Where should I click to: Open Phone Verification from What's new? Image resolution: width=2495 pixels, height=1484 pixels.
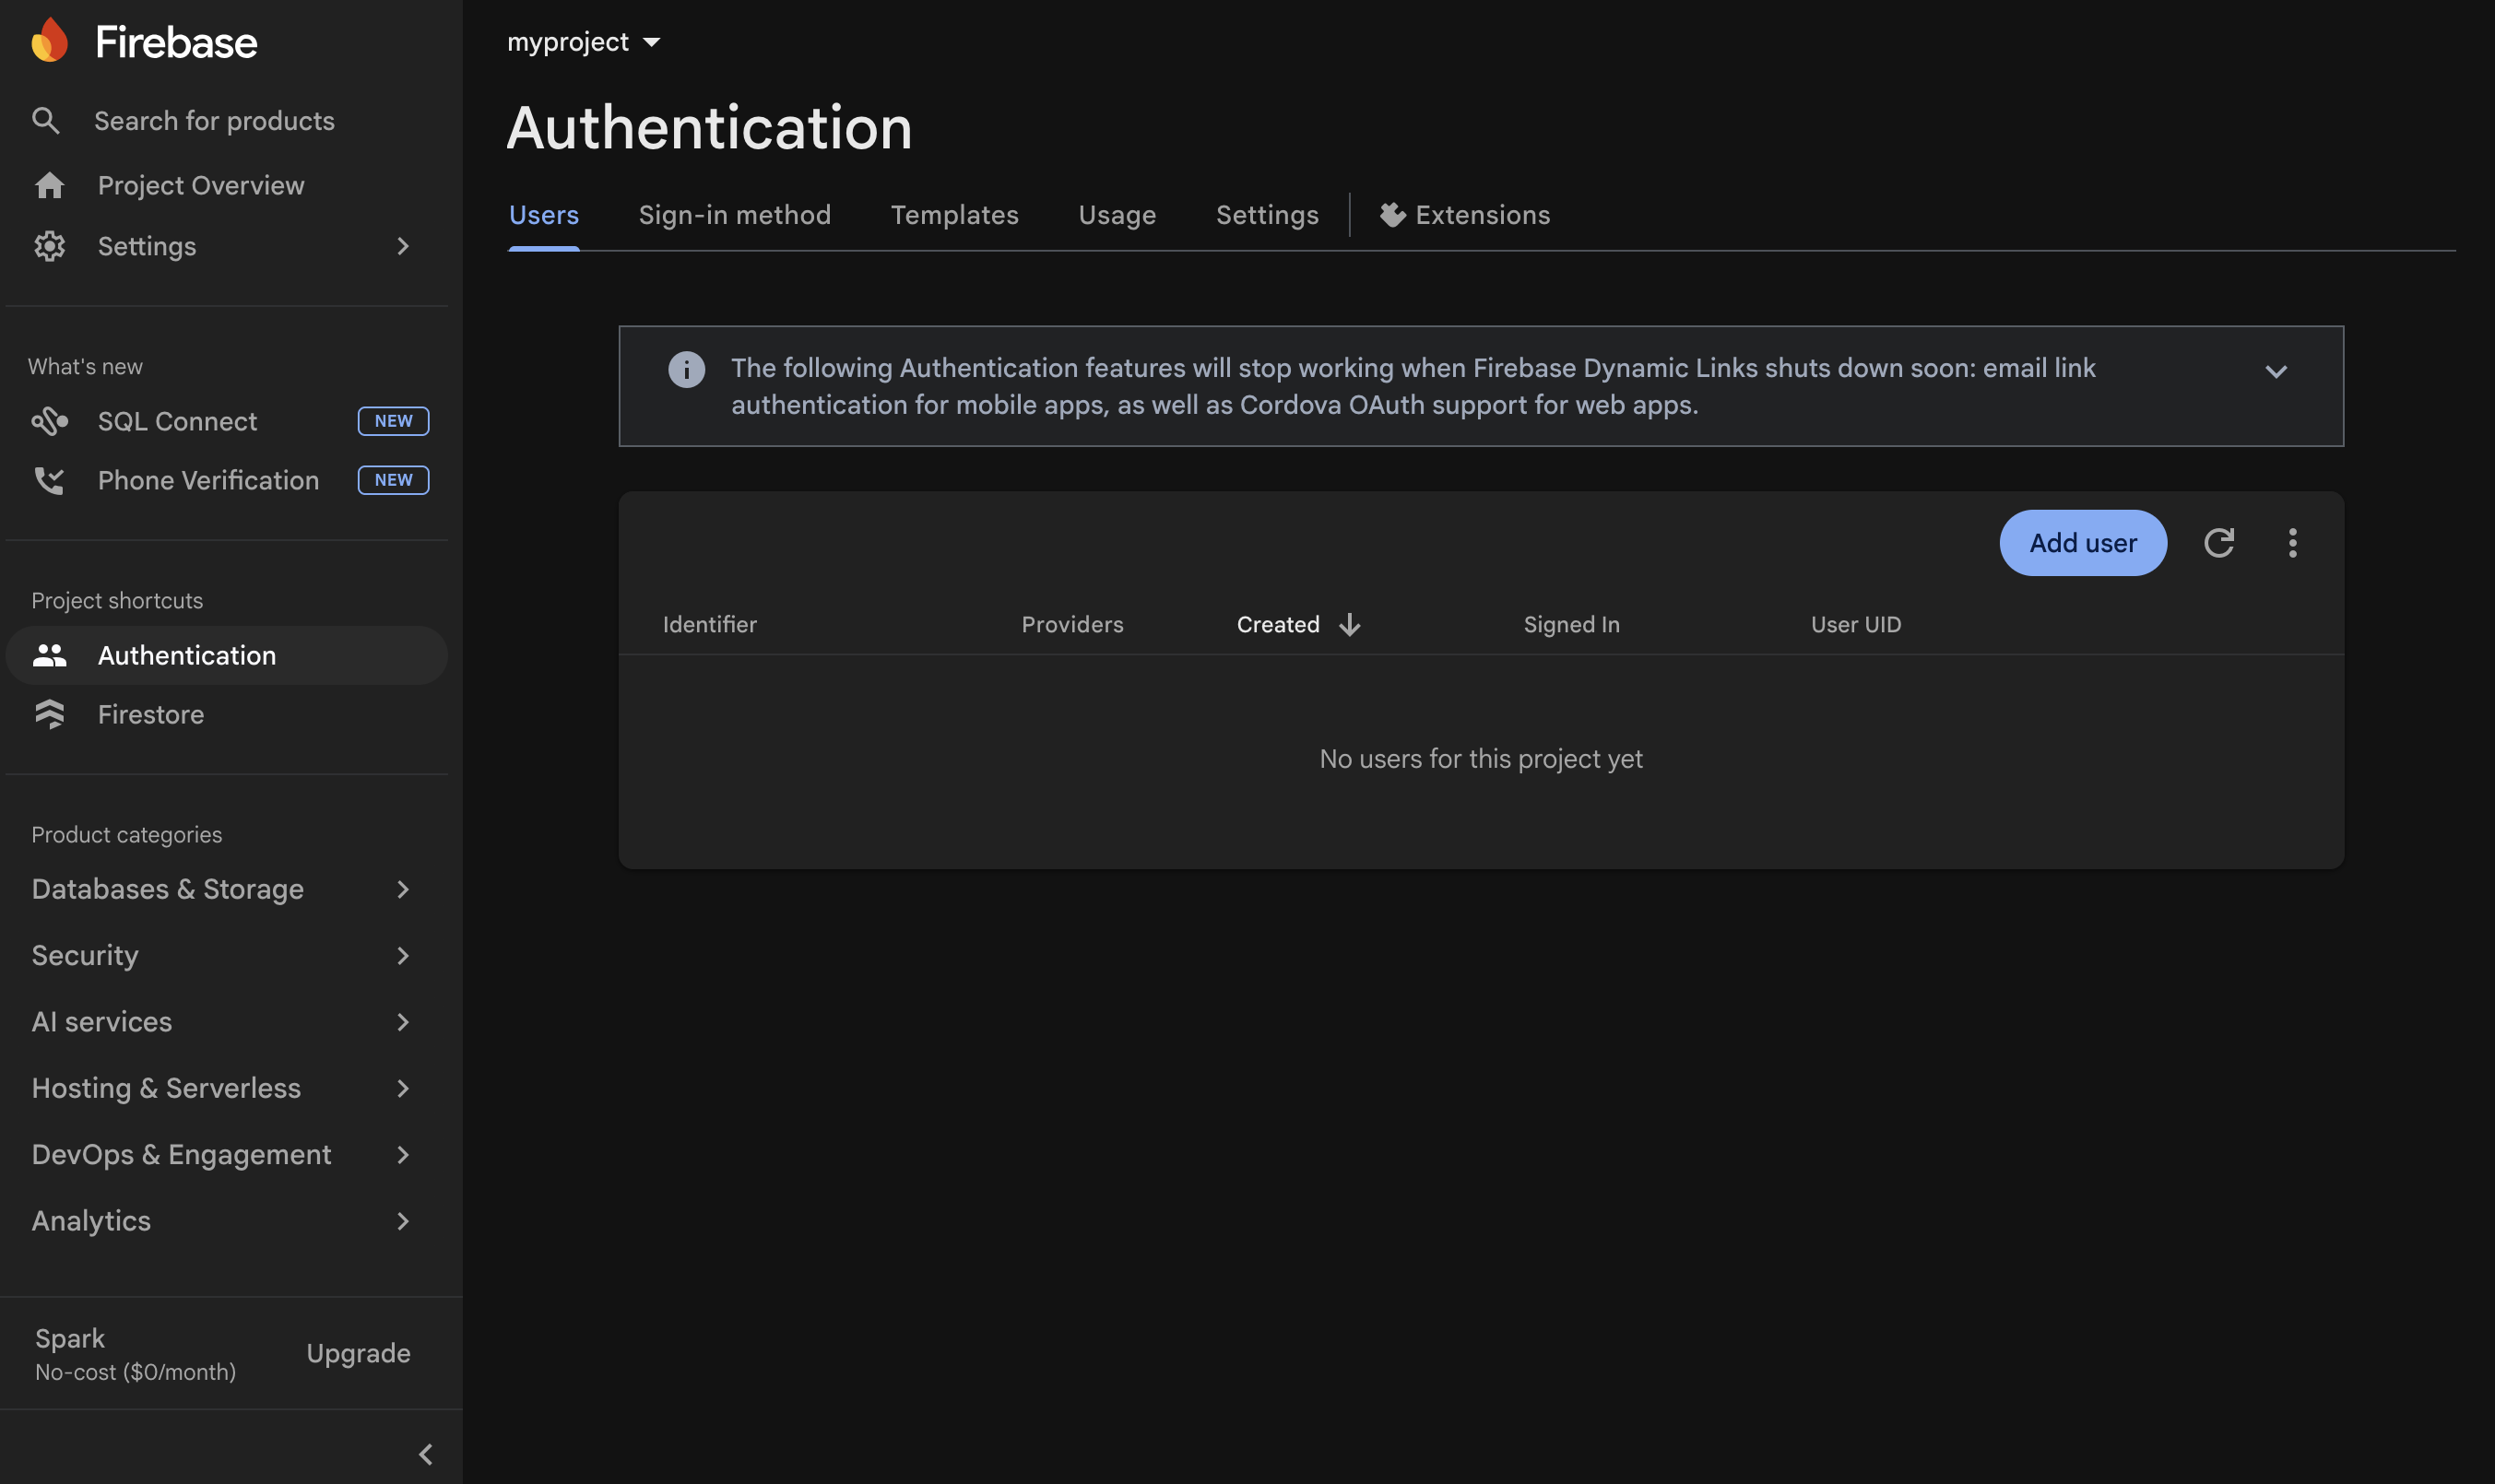coord(226,480)
